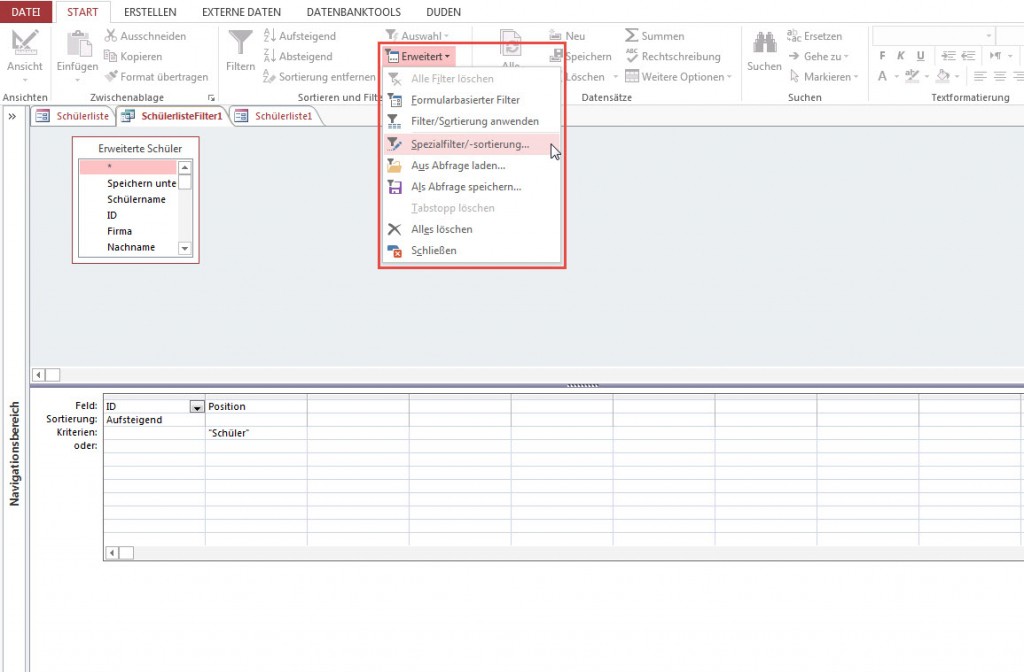Toggle bold text formatting
This screenshot has height=672, width=1024.
(x=883, y=56)
